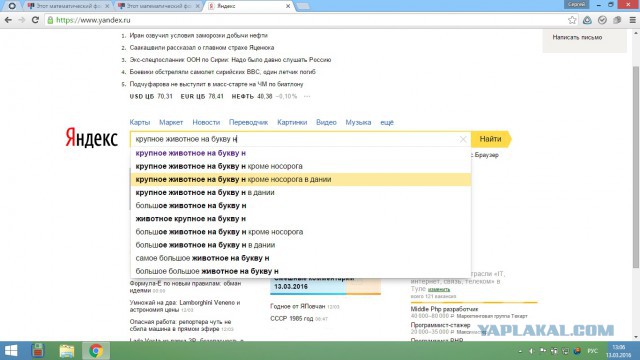Expand the ещё services menu
Screen dimensions: 640x360
click(x=387, y=122)
